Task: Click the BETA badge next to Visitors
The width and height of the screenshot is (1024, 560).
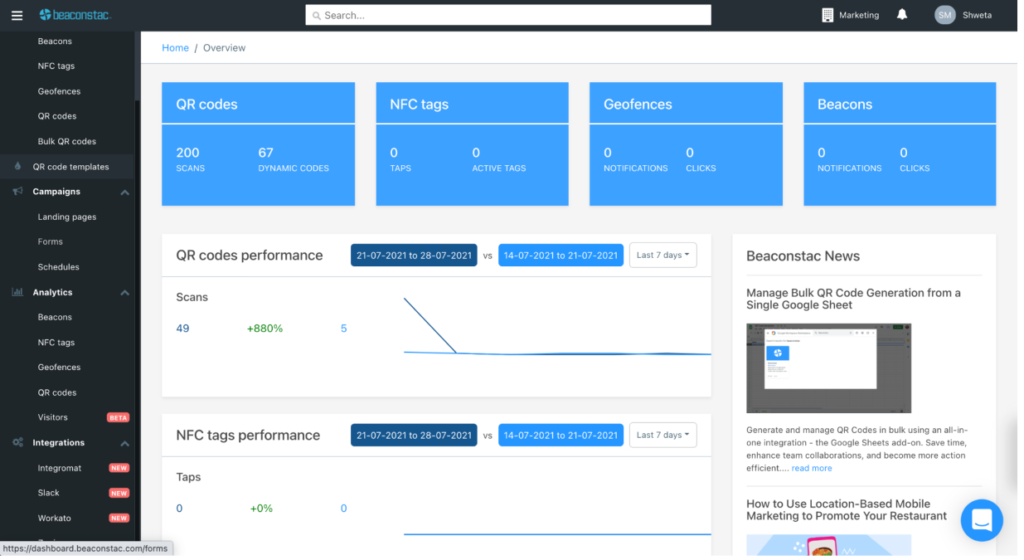Action: coord(118,418)
